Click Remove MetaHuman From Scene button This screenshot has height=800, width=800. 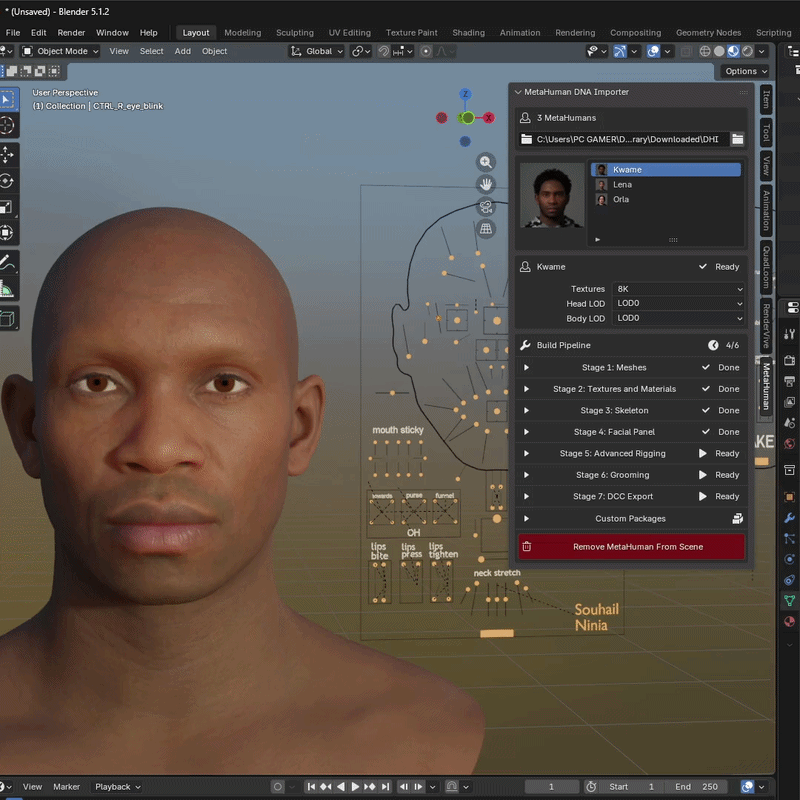tap(632, 547)
